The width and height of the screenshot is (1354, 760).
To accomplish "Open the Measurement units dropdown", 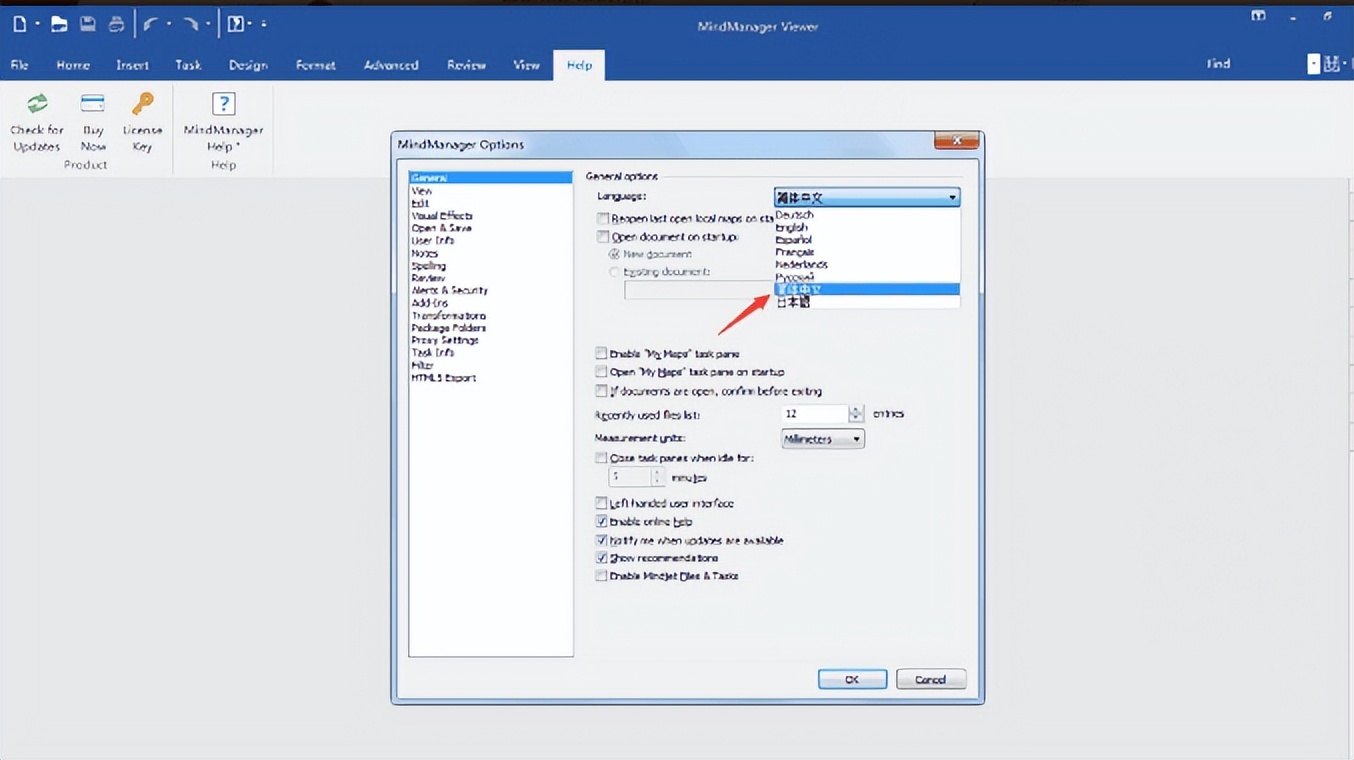I will click(x=822, y=439).
